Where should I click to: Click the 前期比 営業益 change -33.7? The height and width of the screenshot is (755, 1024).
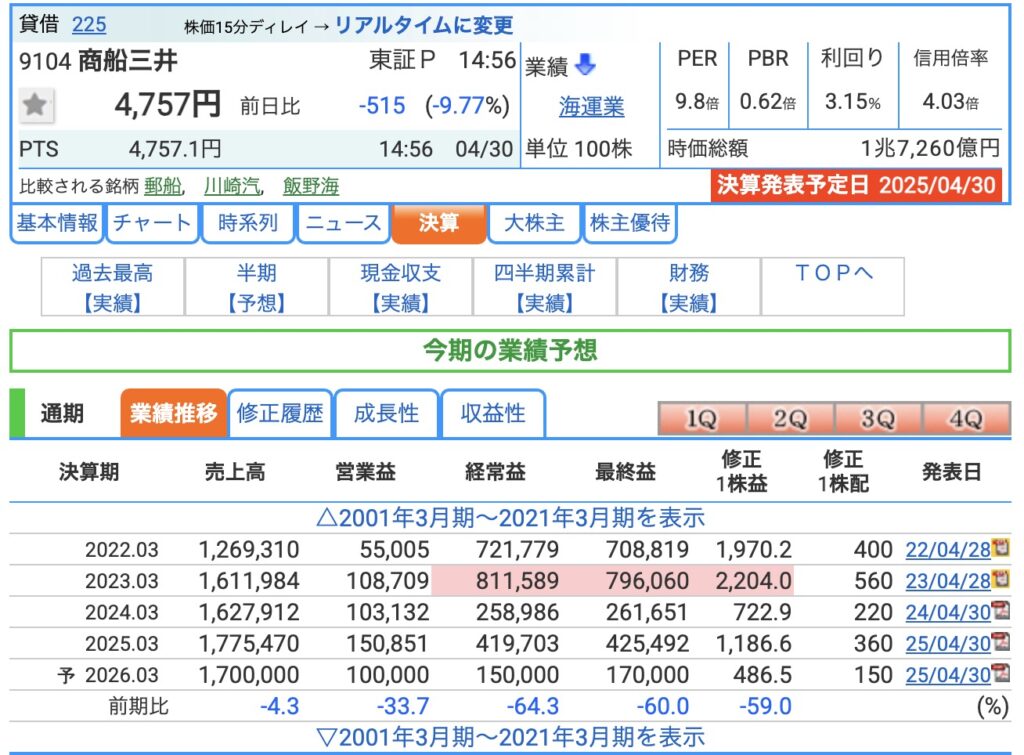coord(403,707)
